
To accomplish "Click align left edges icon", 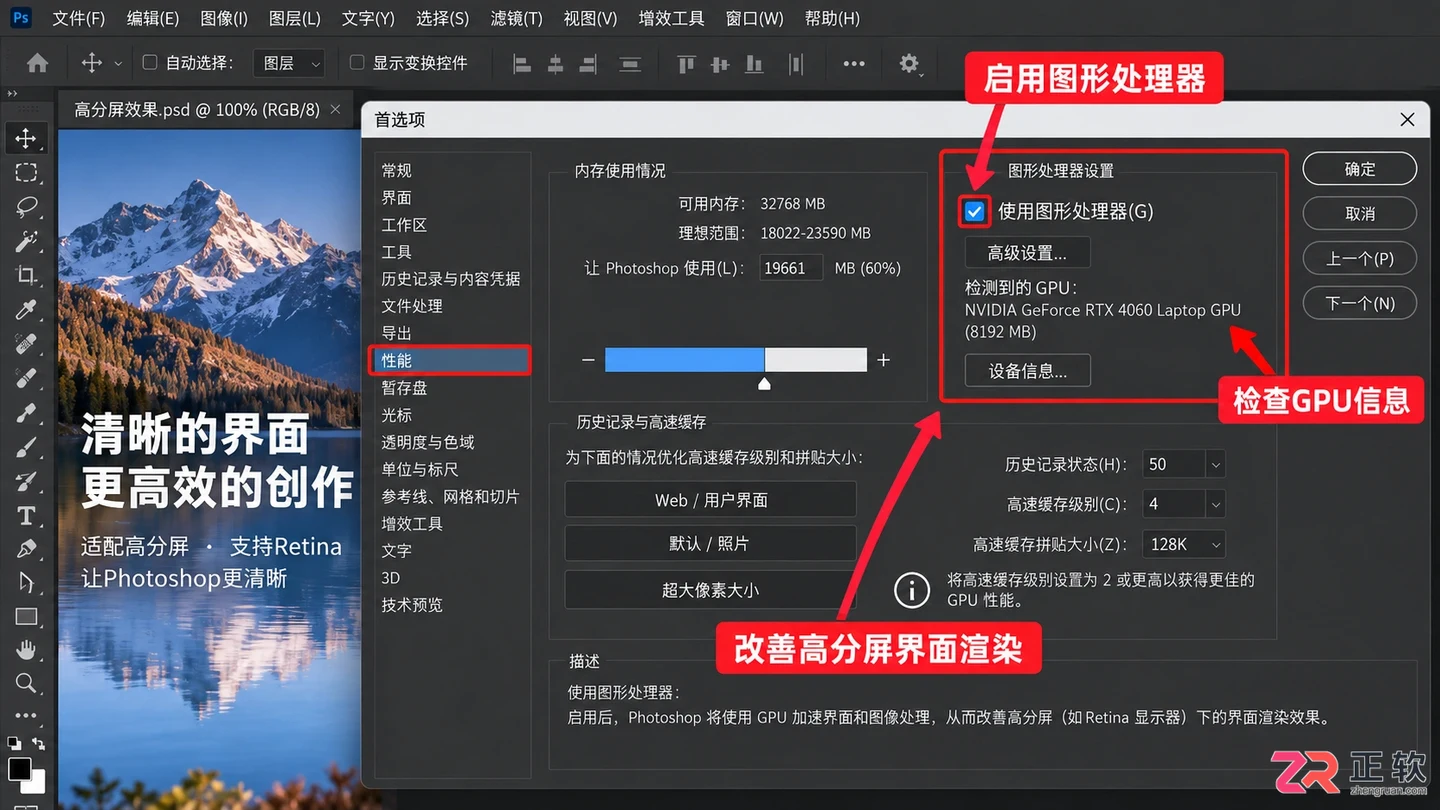I will point(522,64).
